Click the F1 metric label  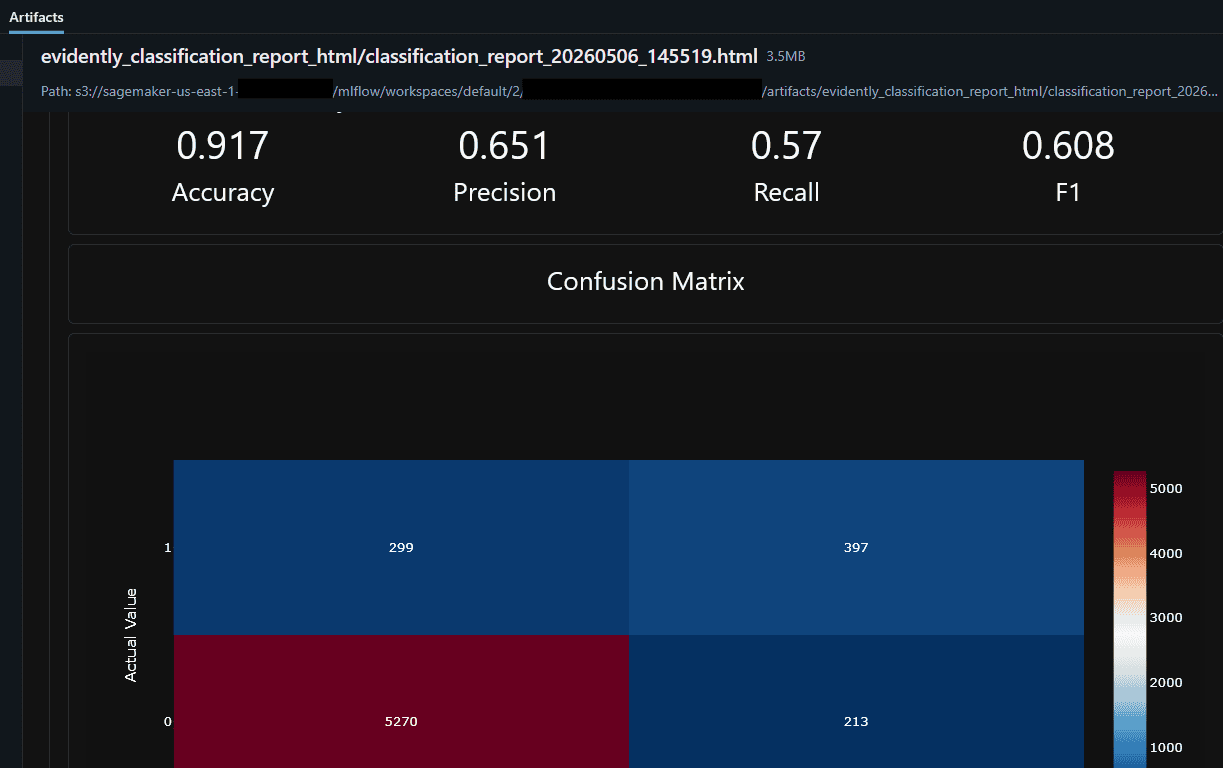click(1068, 193)
